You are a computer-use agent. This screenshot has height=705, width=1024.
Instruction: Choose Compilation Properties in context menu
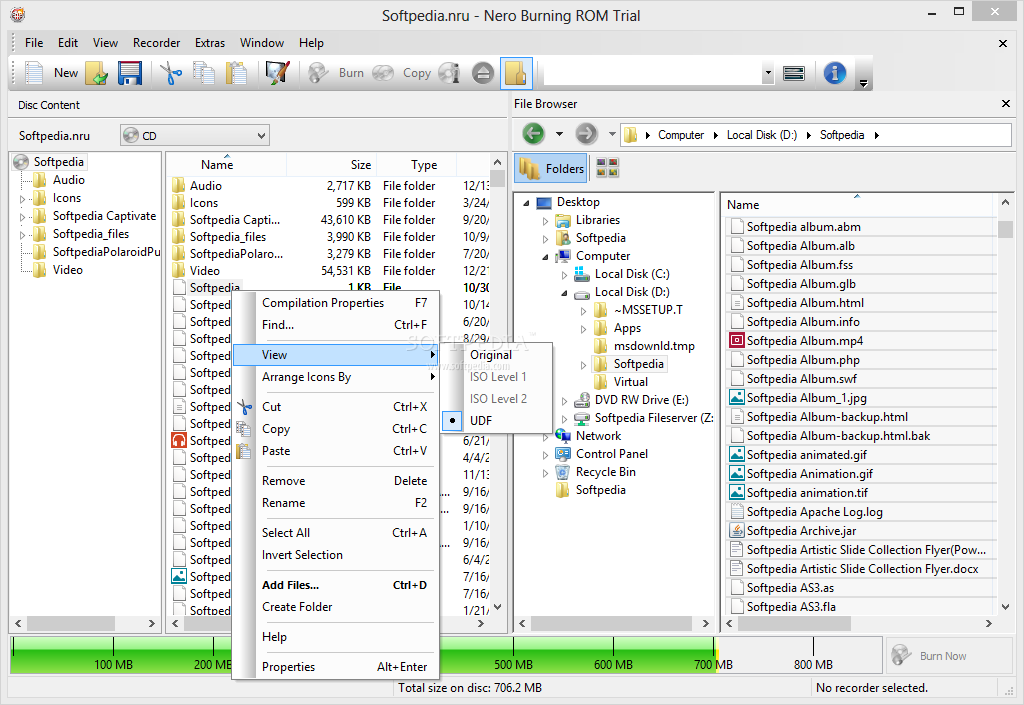tap(336, 303)
